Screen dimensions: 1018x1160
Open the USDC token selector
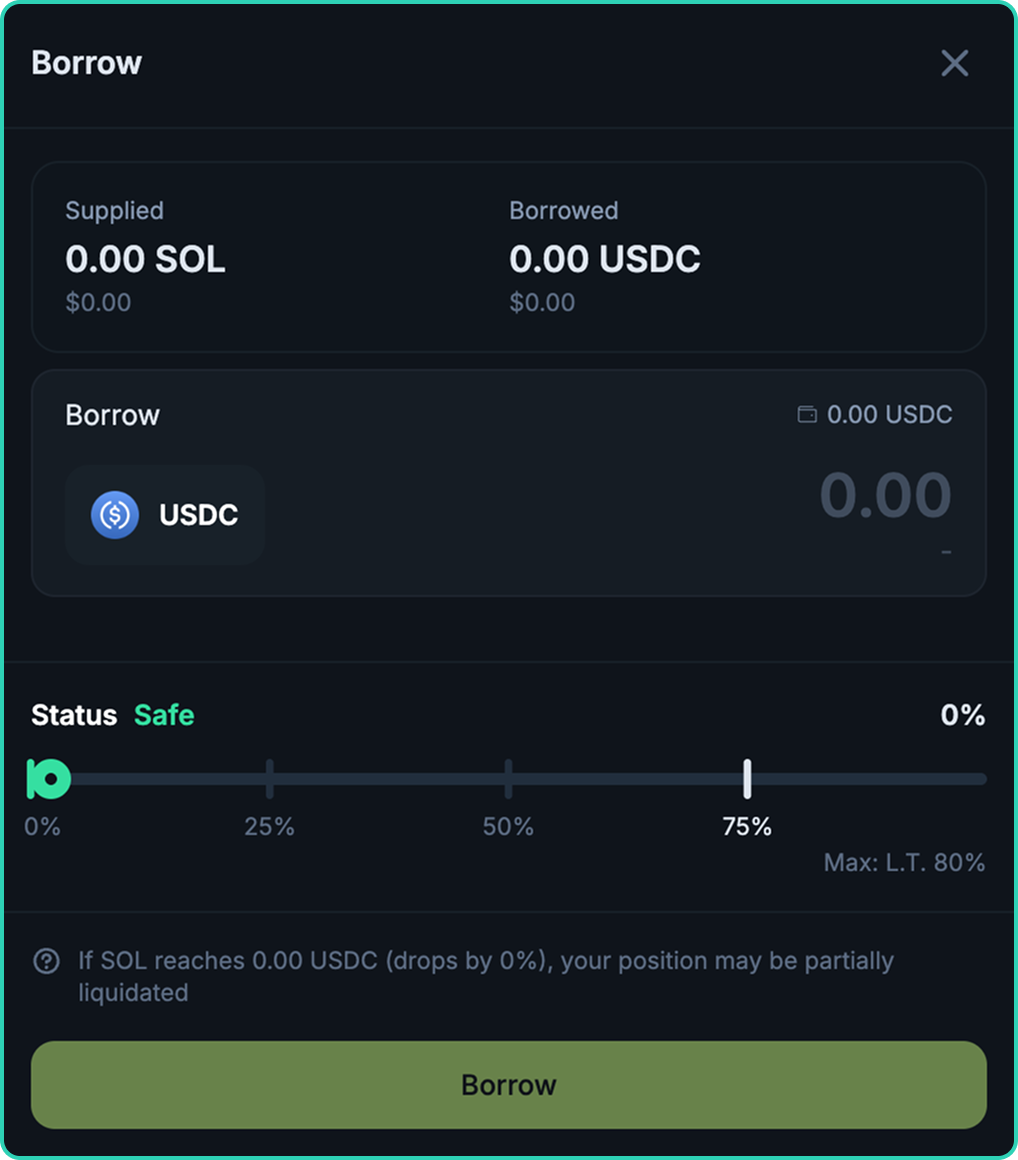coord(165,515)
